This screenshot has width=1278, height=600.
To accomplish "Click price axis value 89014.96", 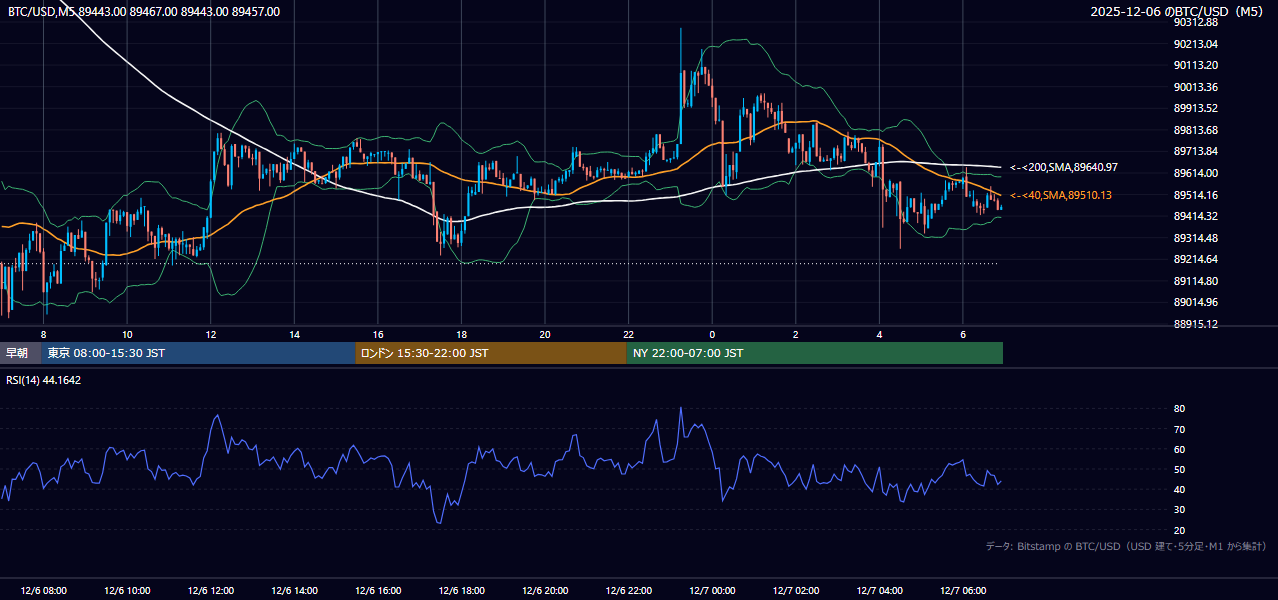I will (x=1196, y=302).
